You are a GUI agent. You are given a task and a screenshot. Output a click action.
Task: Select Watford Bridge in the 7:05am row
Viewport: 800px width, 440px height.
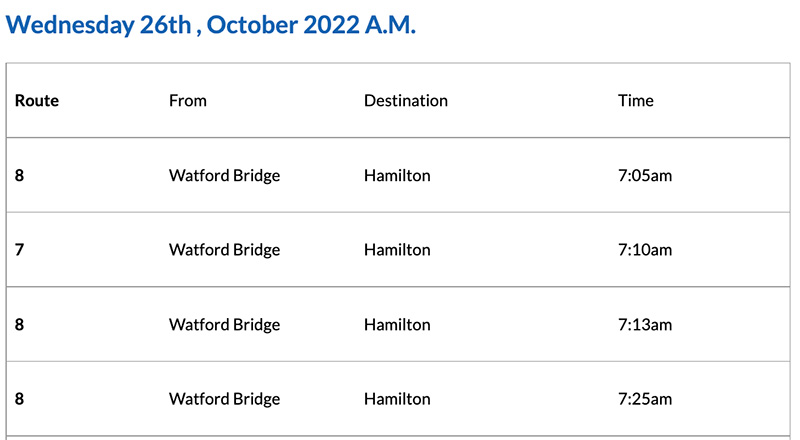[x=224, y=175]
